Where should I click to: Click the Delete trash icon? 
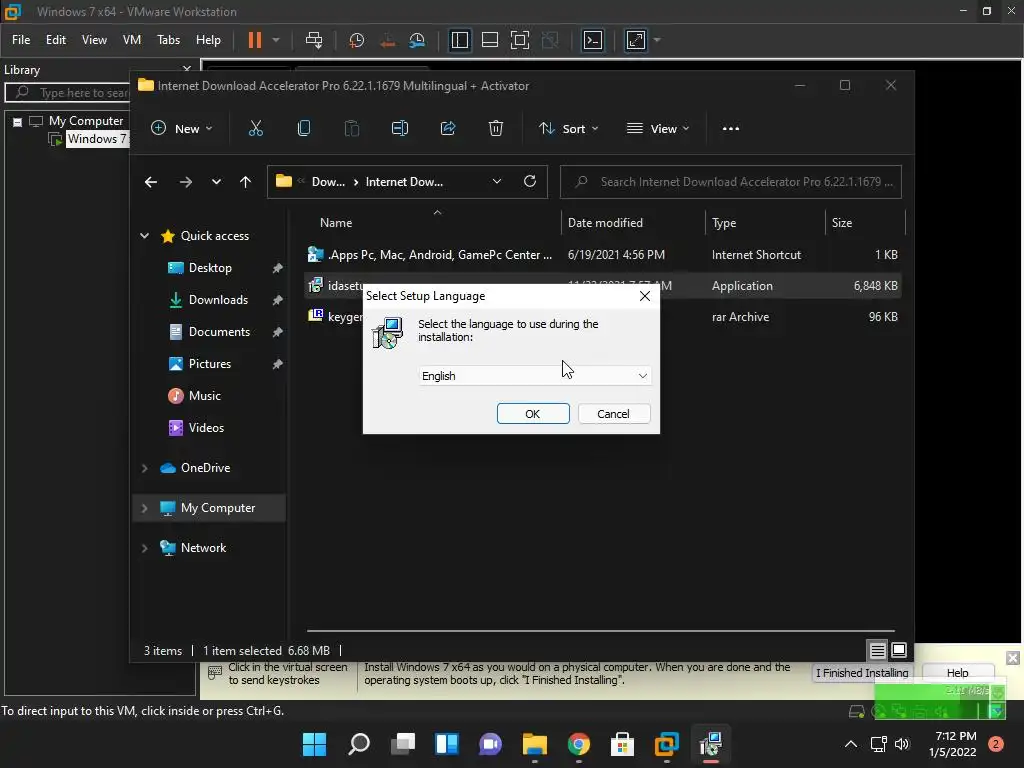pyautogui.click(x=496, y=129)
